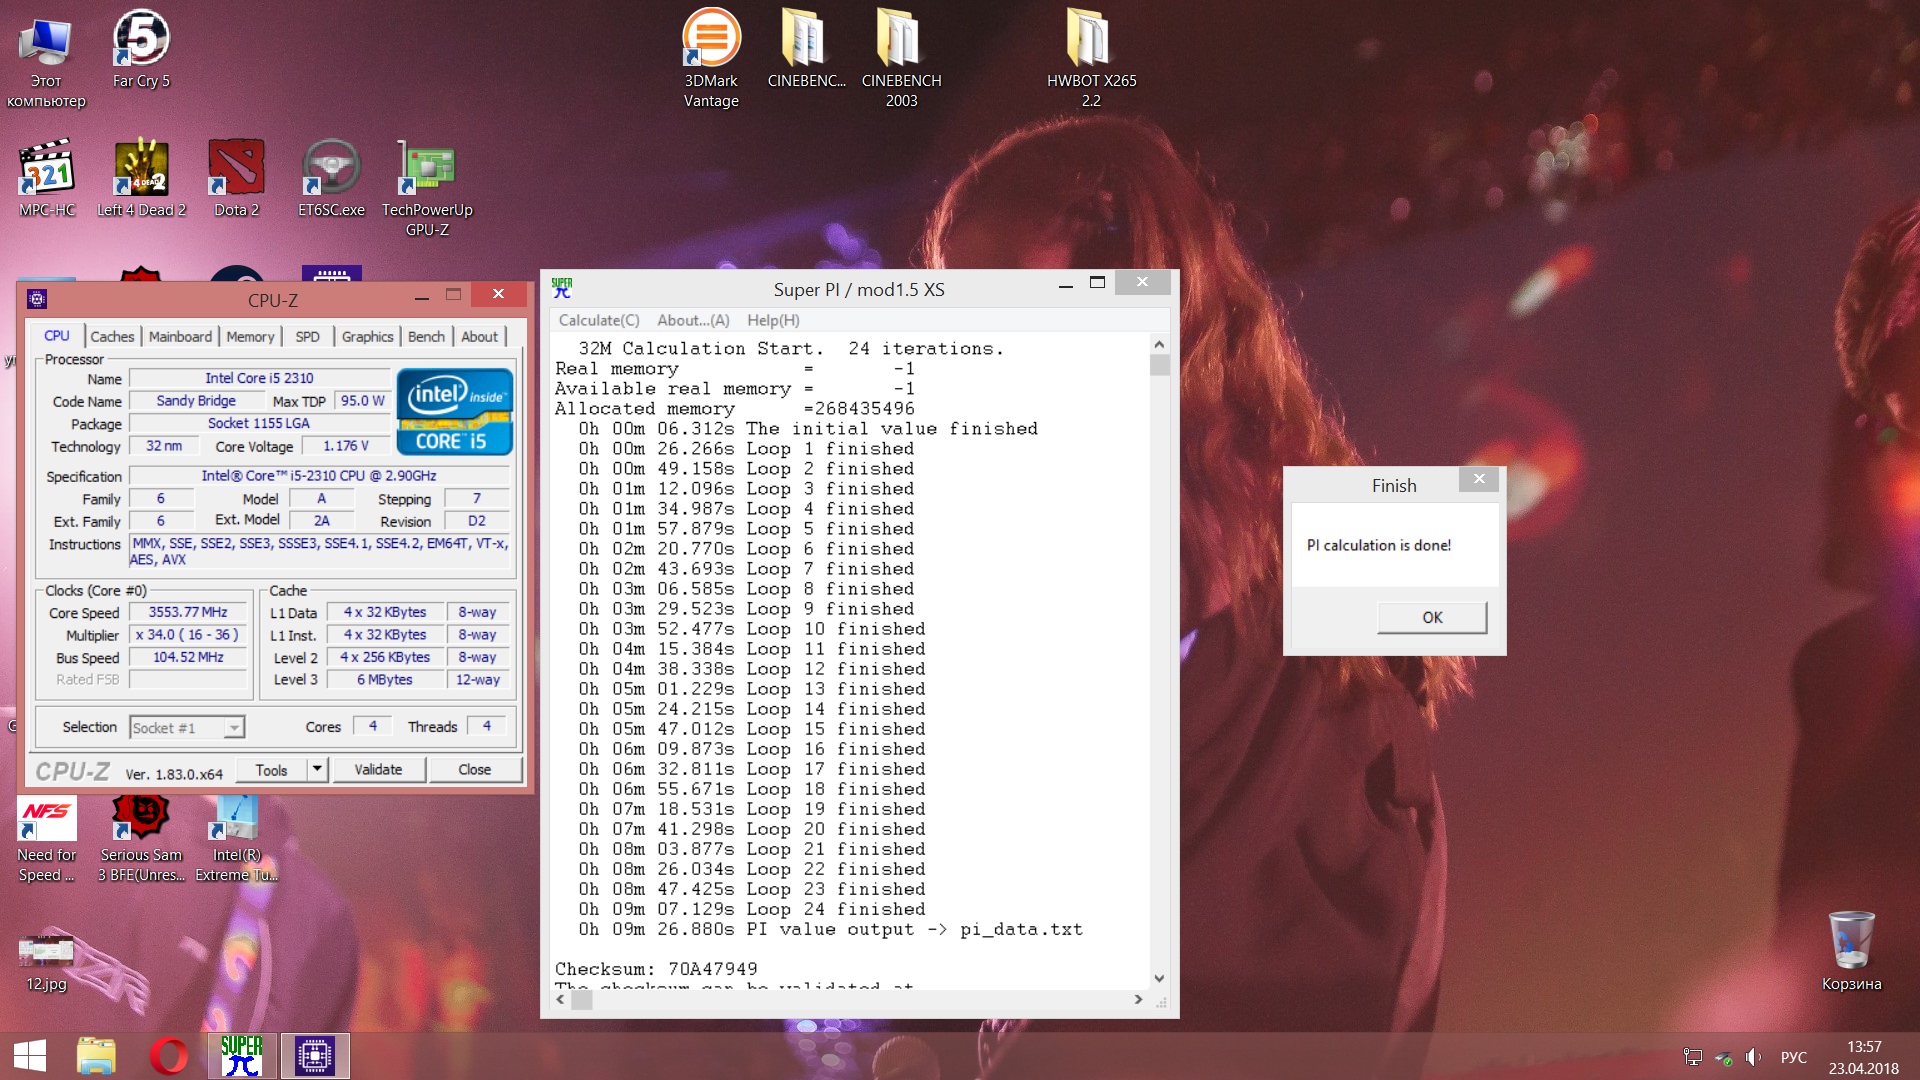Launch Opera browser from the taskbar

point(169,1056)
